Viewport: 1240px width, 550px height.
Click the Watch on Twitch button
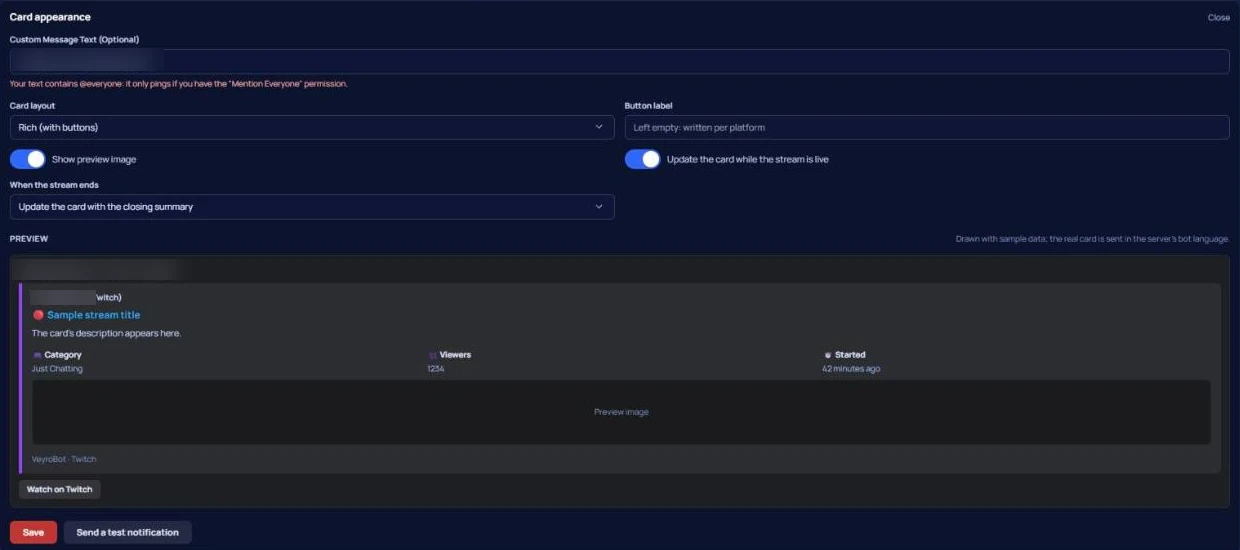click(x=59, y=489)
